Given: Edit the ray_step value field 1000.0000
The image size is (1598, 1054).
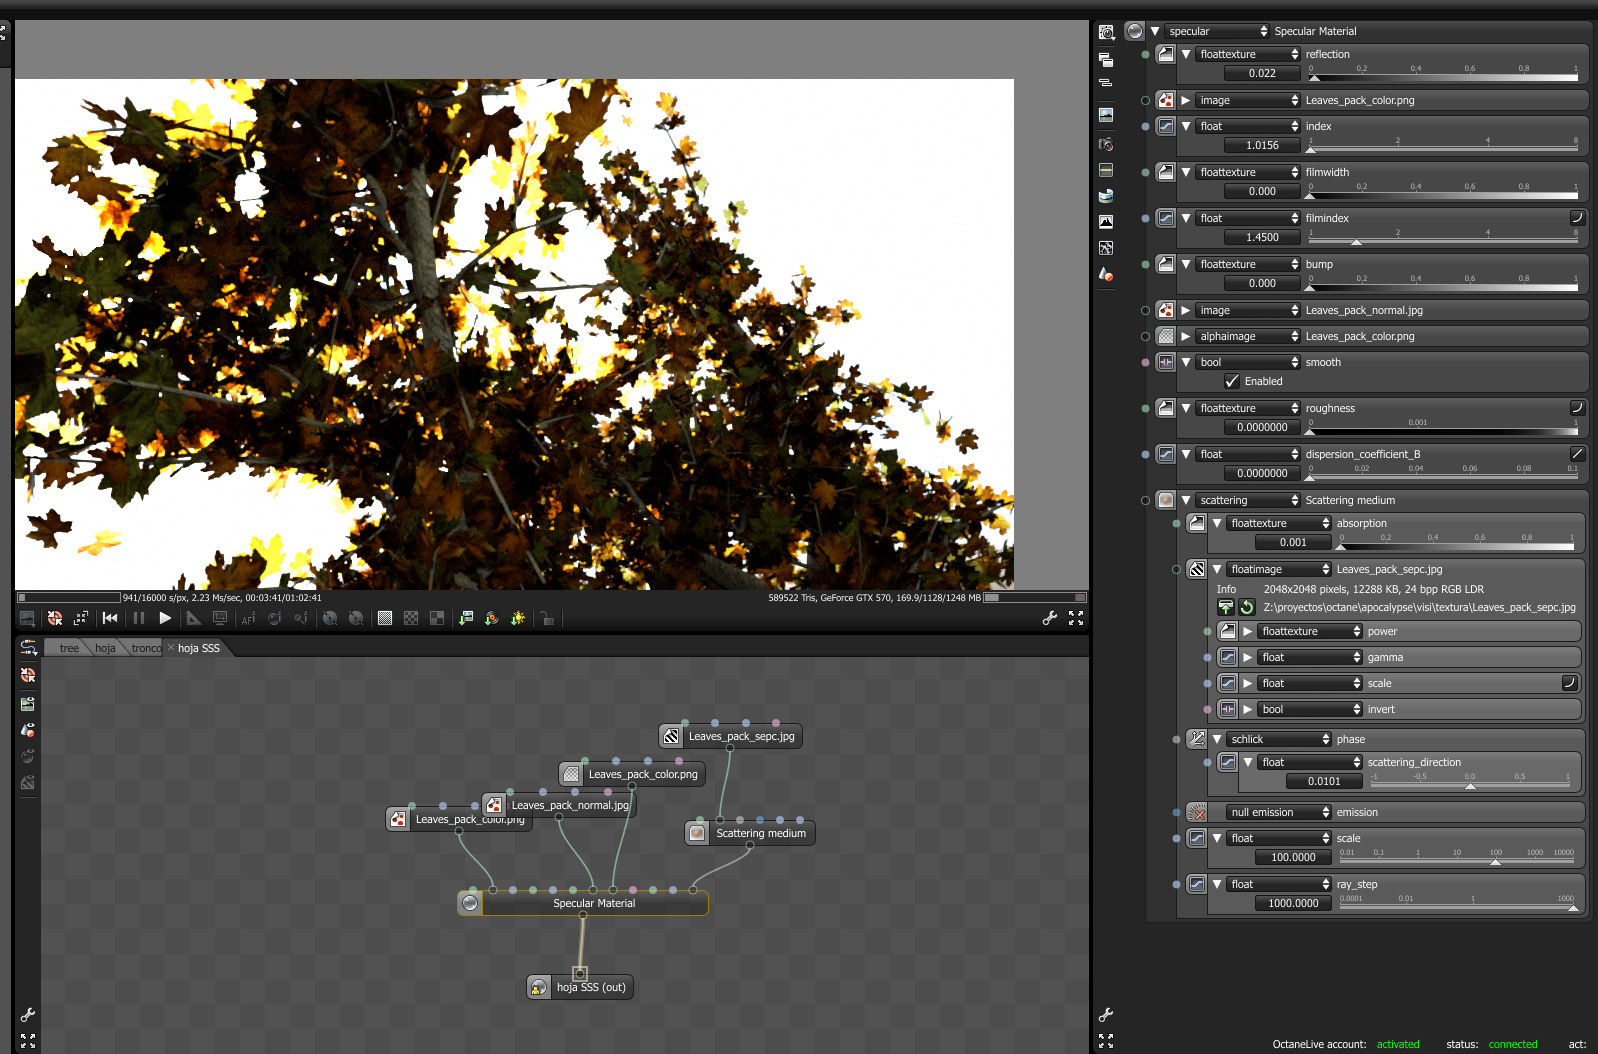Looking at the screenshot, I should [x=1293, y=903].
